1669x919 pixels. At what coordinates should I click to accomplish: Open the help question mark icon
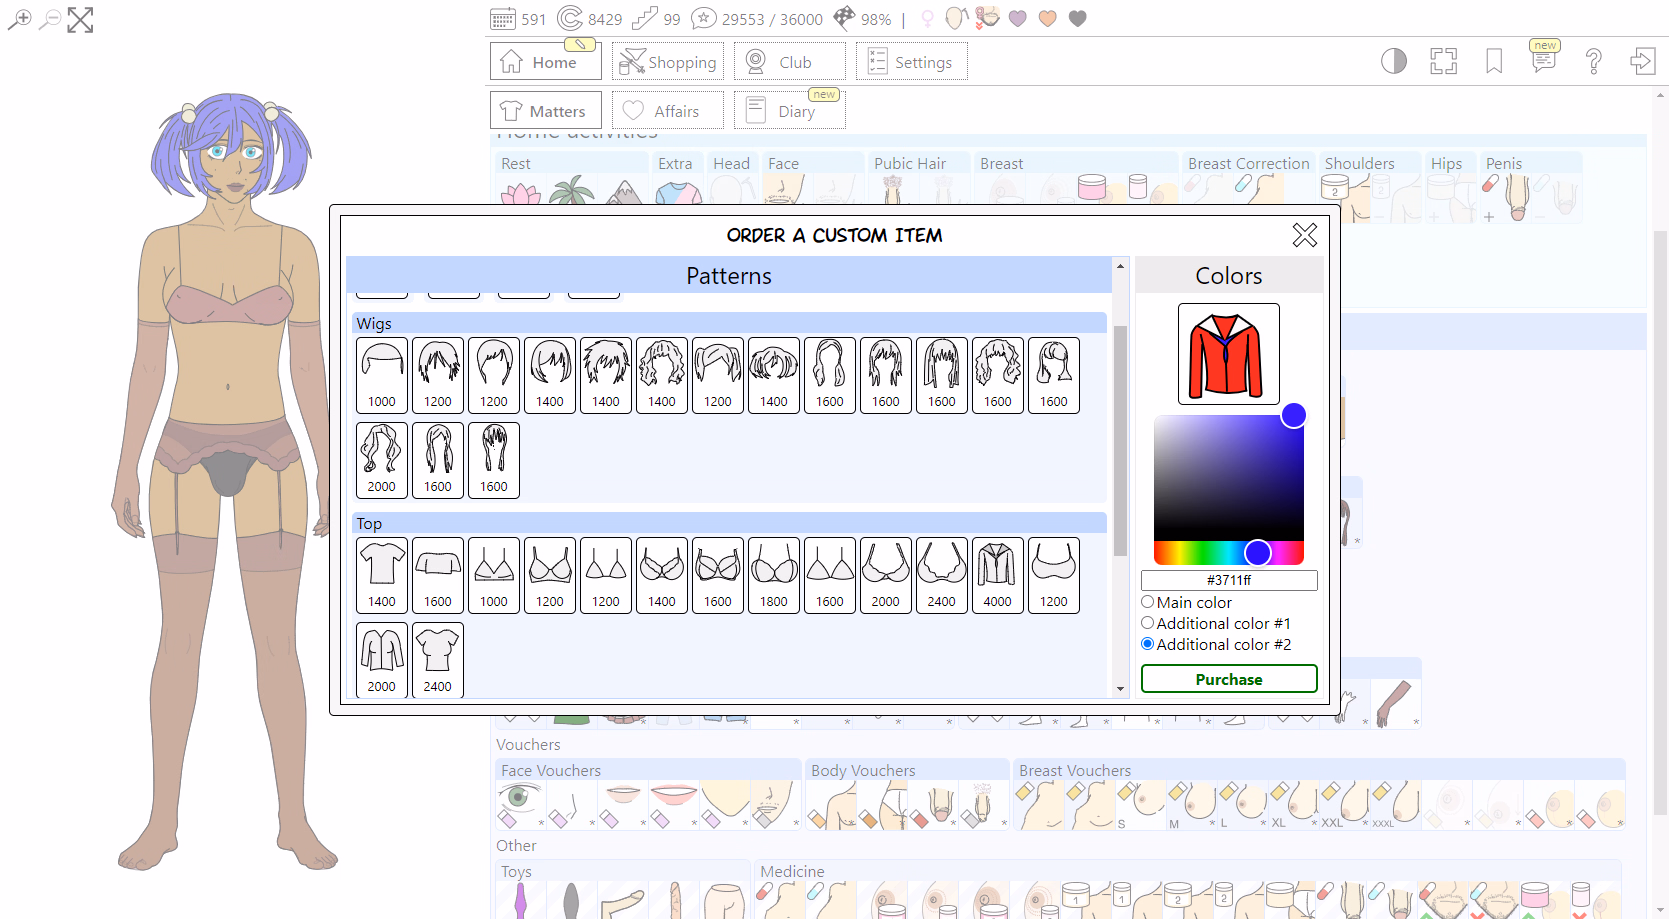(1593, 62)
